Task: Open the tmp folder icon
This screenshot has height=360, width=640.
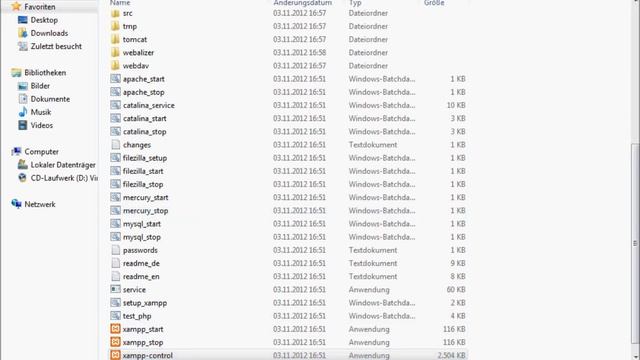Action: pyautogui.click(x=116, y=26)
